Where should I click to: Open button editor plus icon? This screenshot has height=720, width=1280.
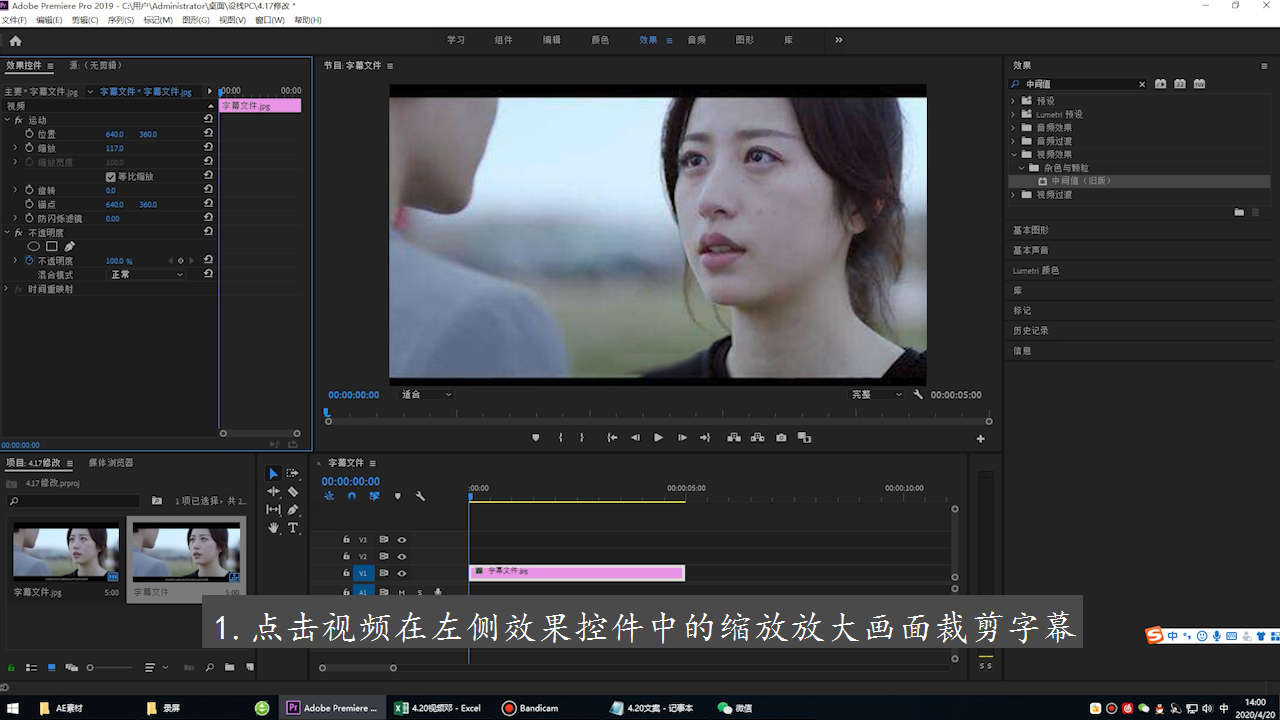click(x=980, y=439)
